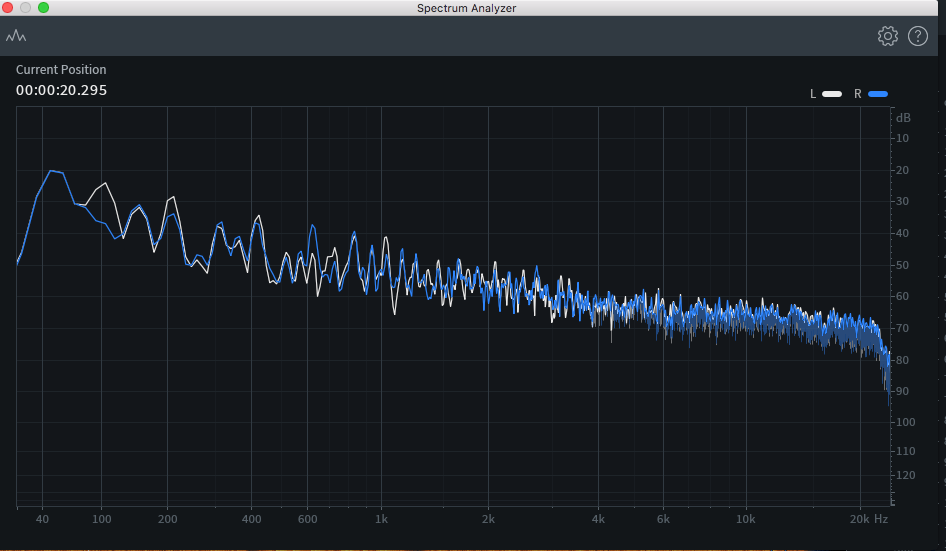This screenshot has width=946, height=551.
Task: Click the 6k label on the frequency axis
Action: [663, 519]
